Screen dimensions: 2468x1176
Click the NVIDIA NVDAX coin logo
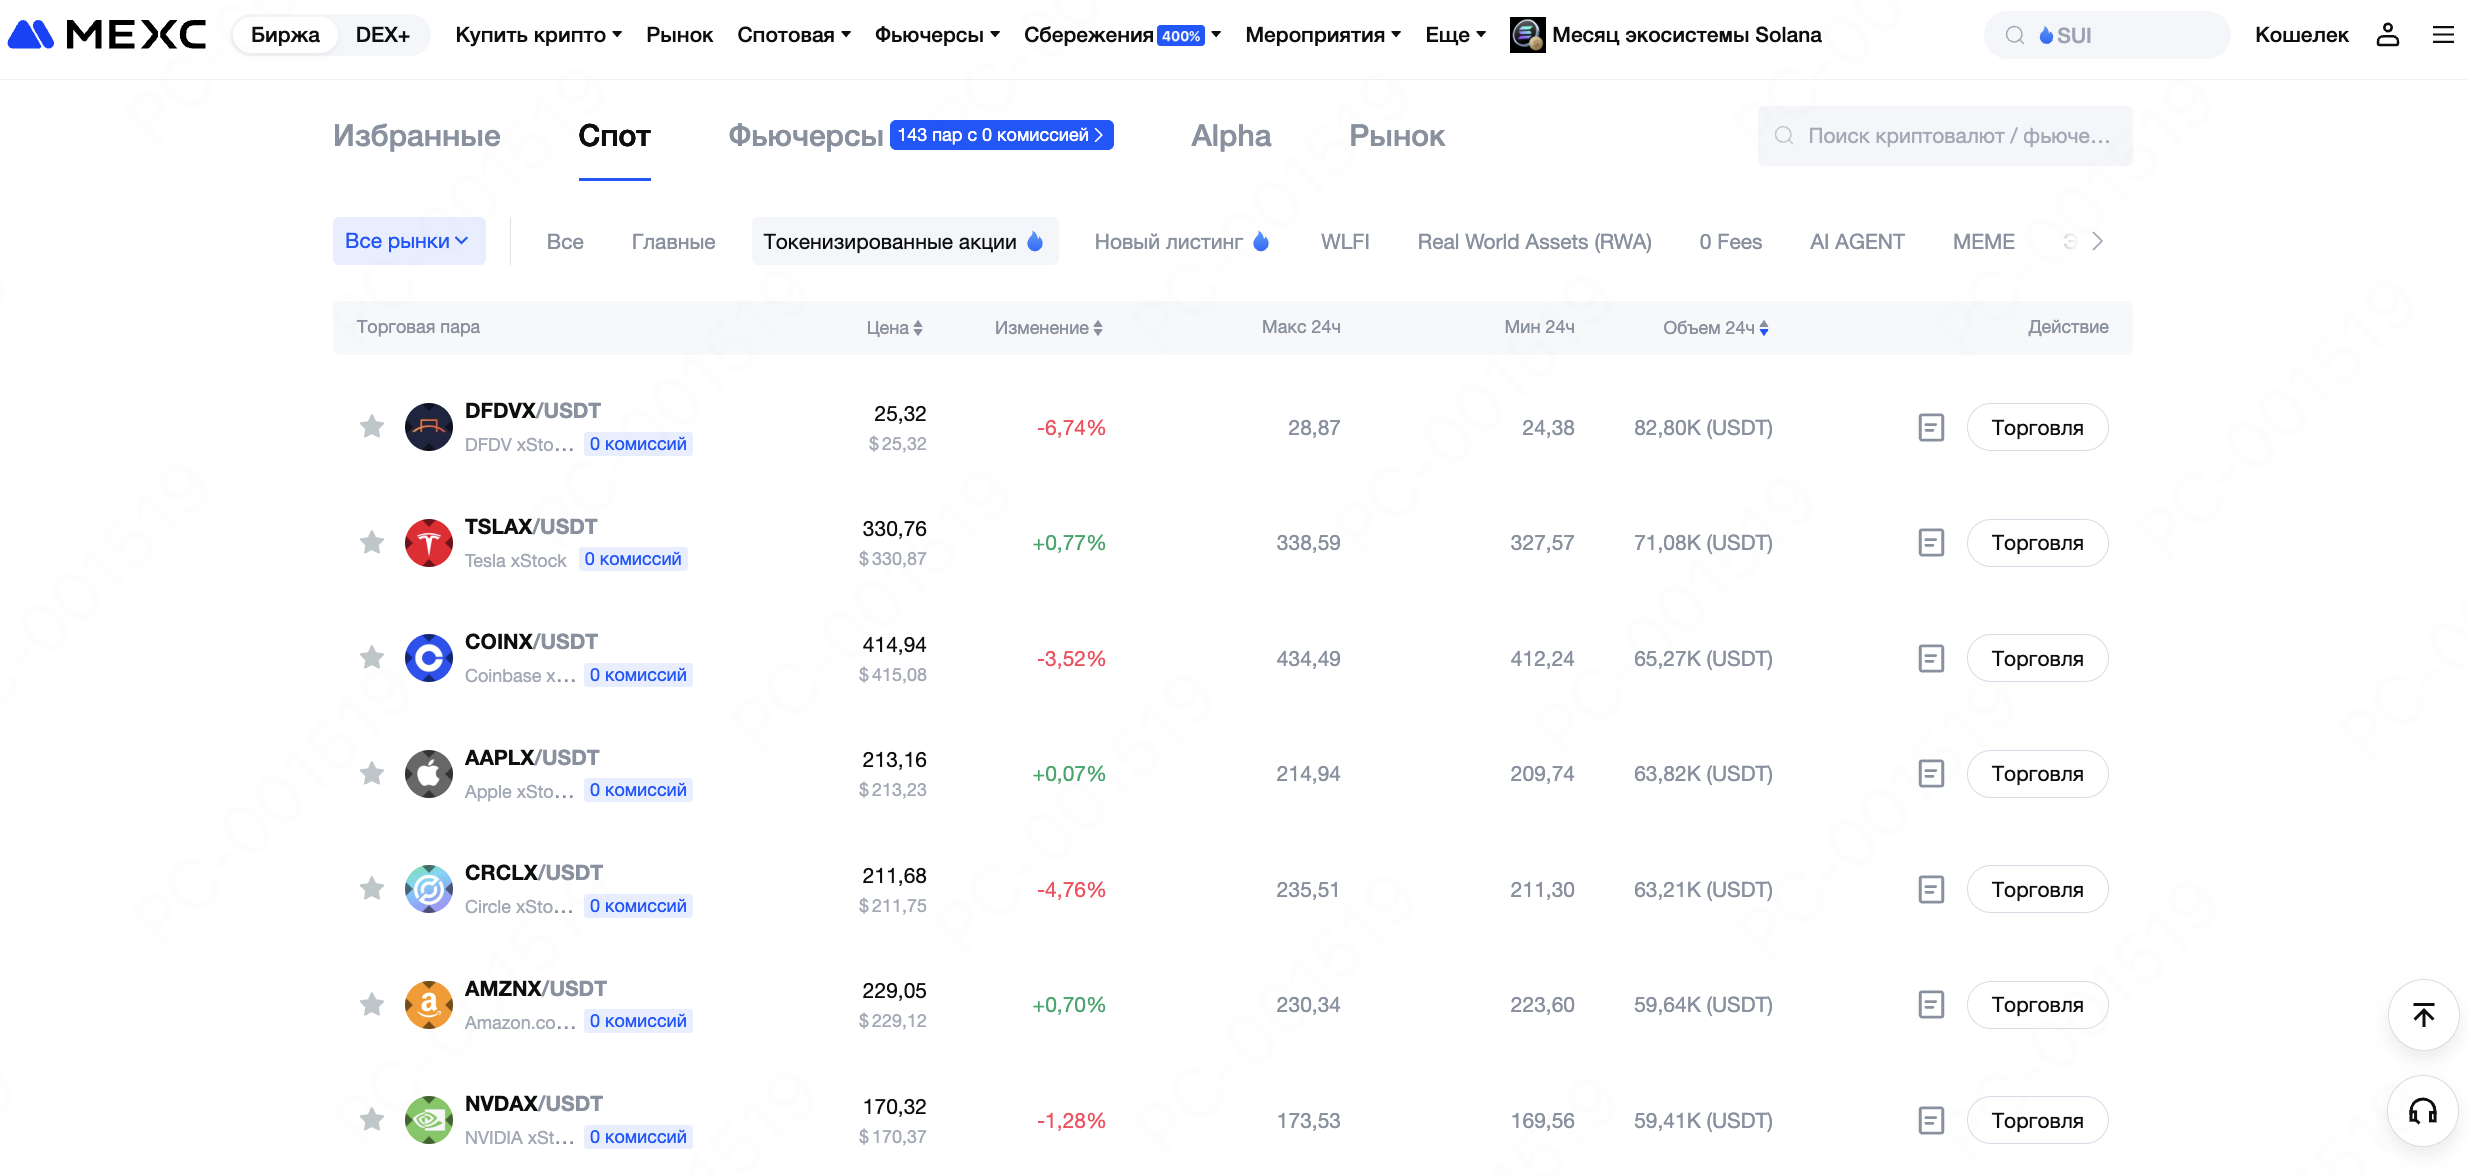[x=429, y=1120]
